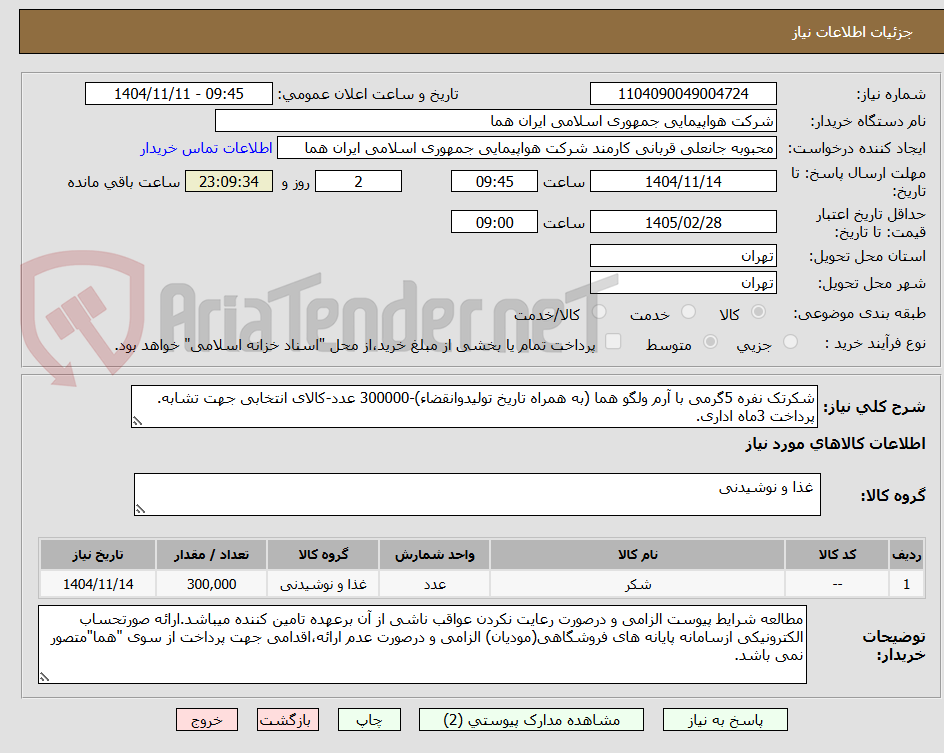Click the چاپ print button
The image size is (944, 753).
pos(369,720)
